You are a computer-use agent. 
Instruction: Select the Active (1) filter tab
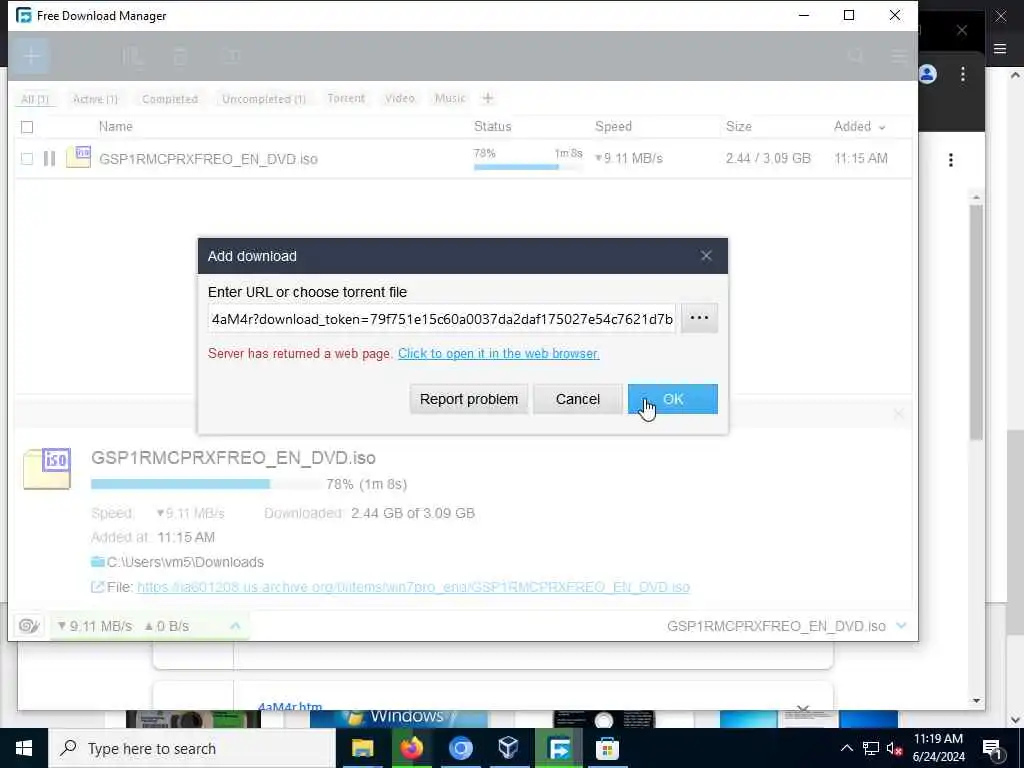(x=95, y=99)
